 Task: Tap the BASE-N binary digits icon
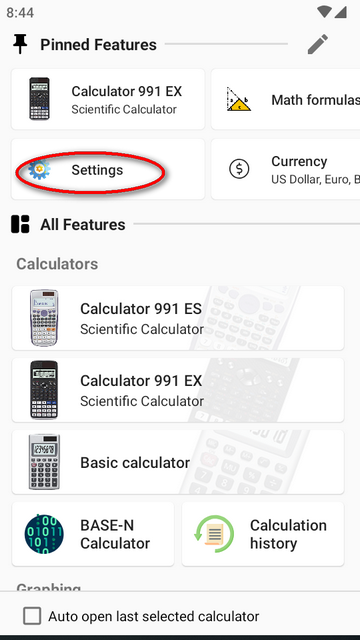click(x=44, y=534)
